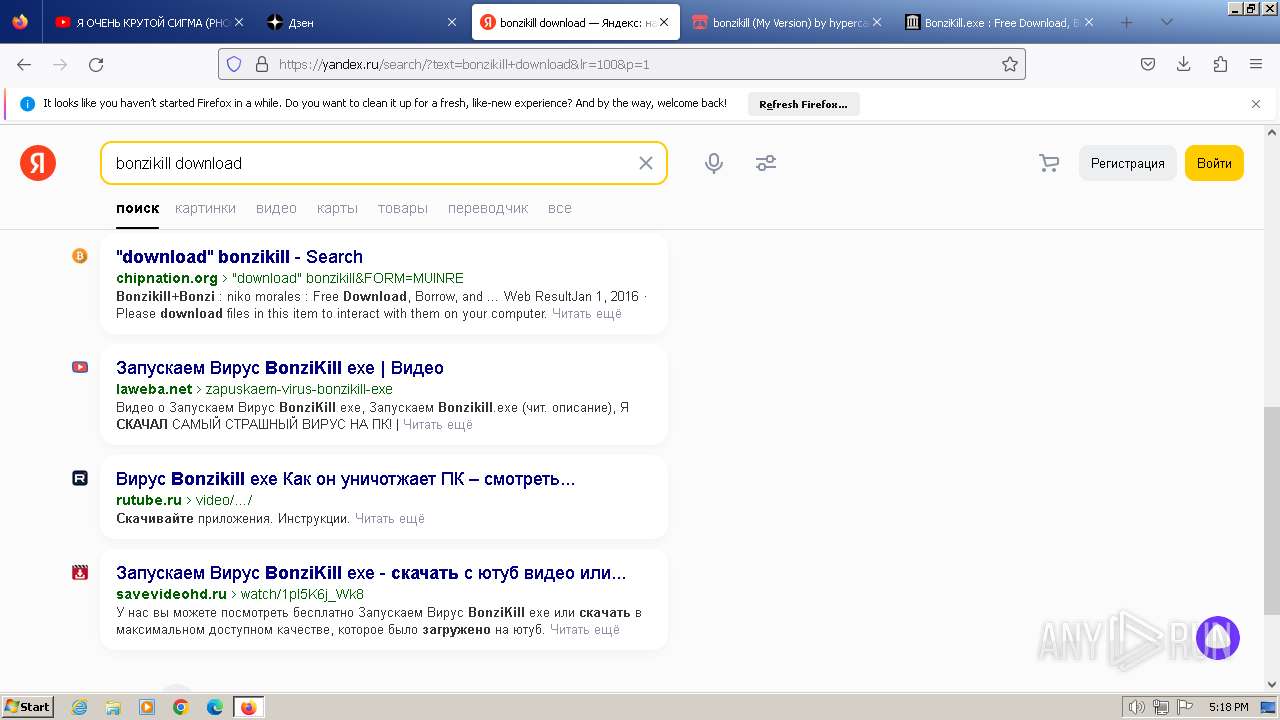The image size is (1280, 720).
Task: Dismiss the Refresh Firefox notification bar
Action: click(x=1256, y=104)
